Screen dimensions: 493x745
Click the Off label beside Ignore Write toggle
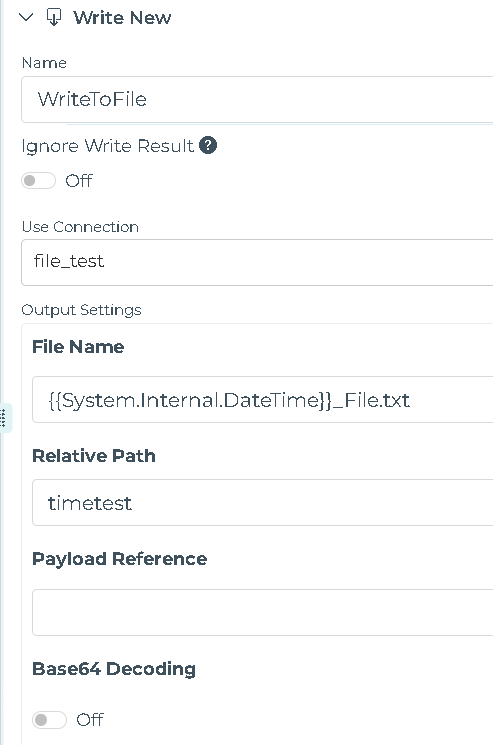pyautogui.click(x=78, y=181)
